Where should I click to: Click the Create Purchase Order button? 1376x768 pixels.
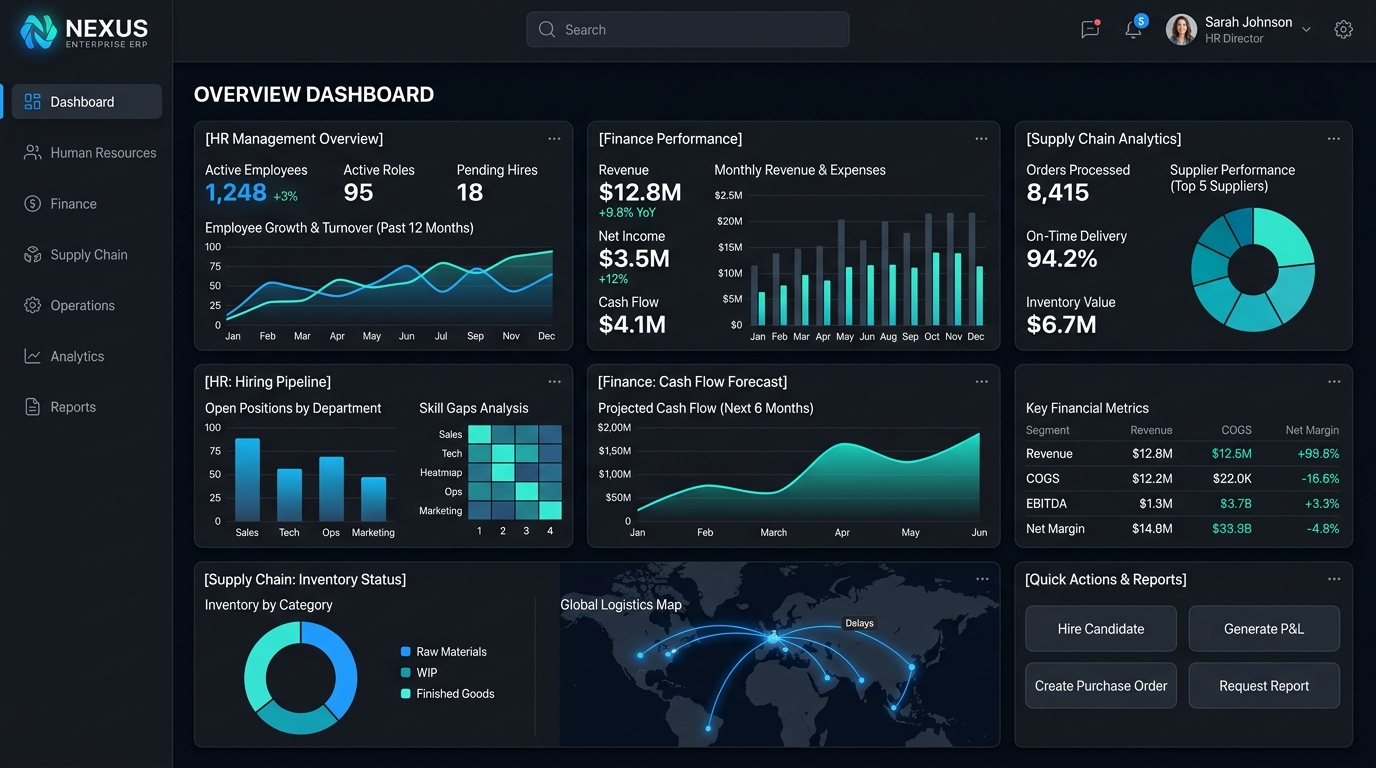[x=1101, y=686]
